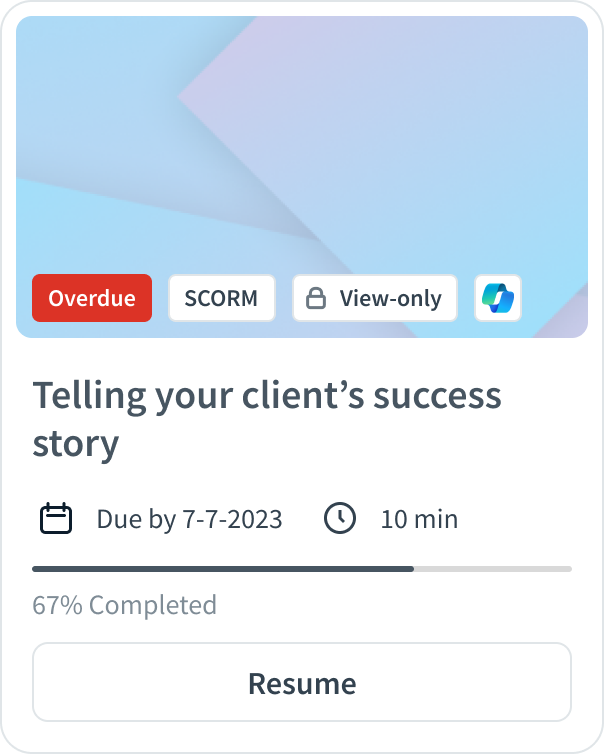Viewport: 604px width, 754px height.
Task: Click the View-only label text
Action: click(390, 298)
